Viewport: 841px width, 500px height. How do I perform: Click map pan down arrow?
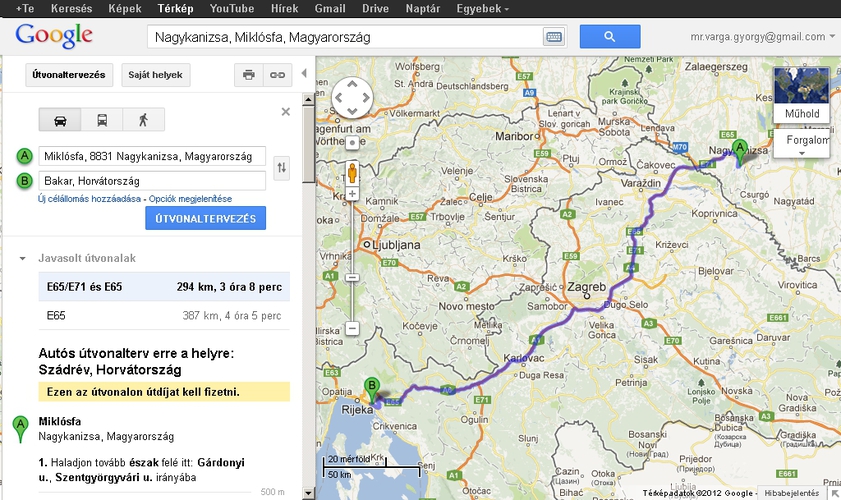352,111
